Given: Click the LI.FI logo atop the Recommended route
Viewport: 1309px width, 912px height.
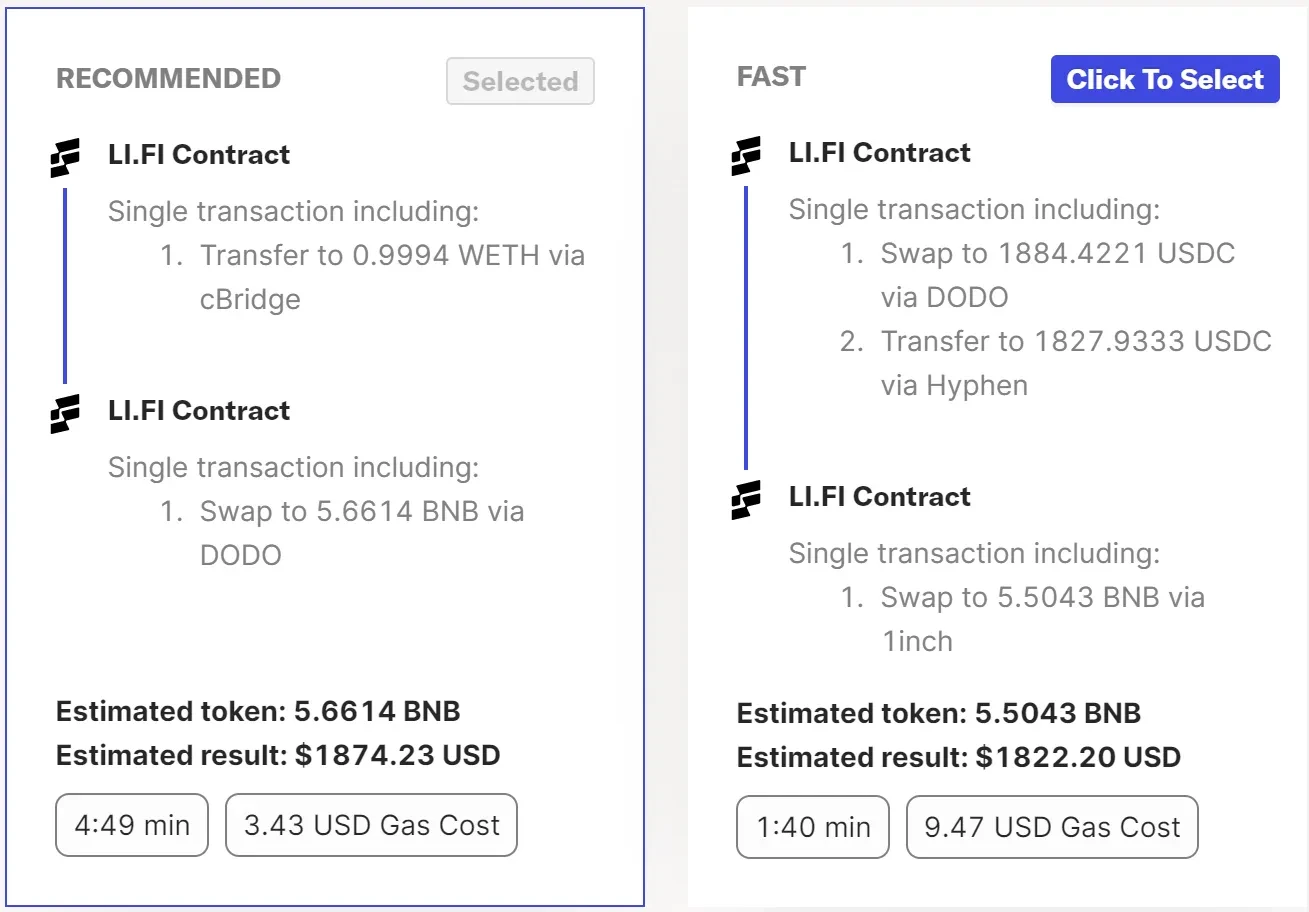Looking at the screenshot, I should click(x=65, y=158).
